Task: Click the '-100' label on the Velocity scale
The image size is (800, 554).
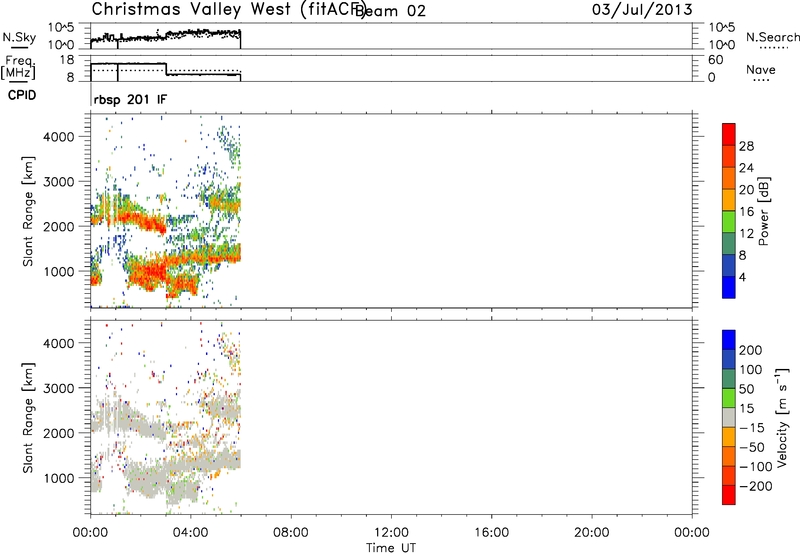Action: point(756,467)
